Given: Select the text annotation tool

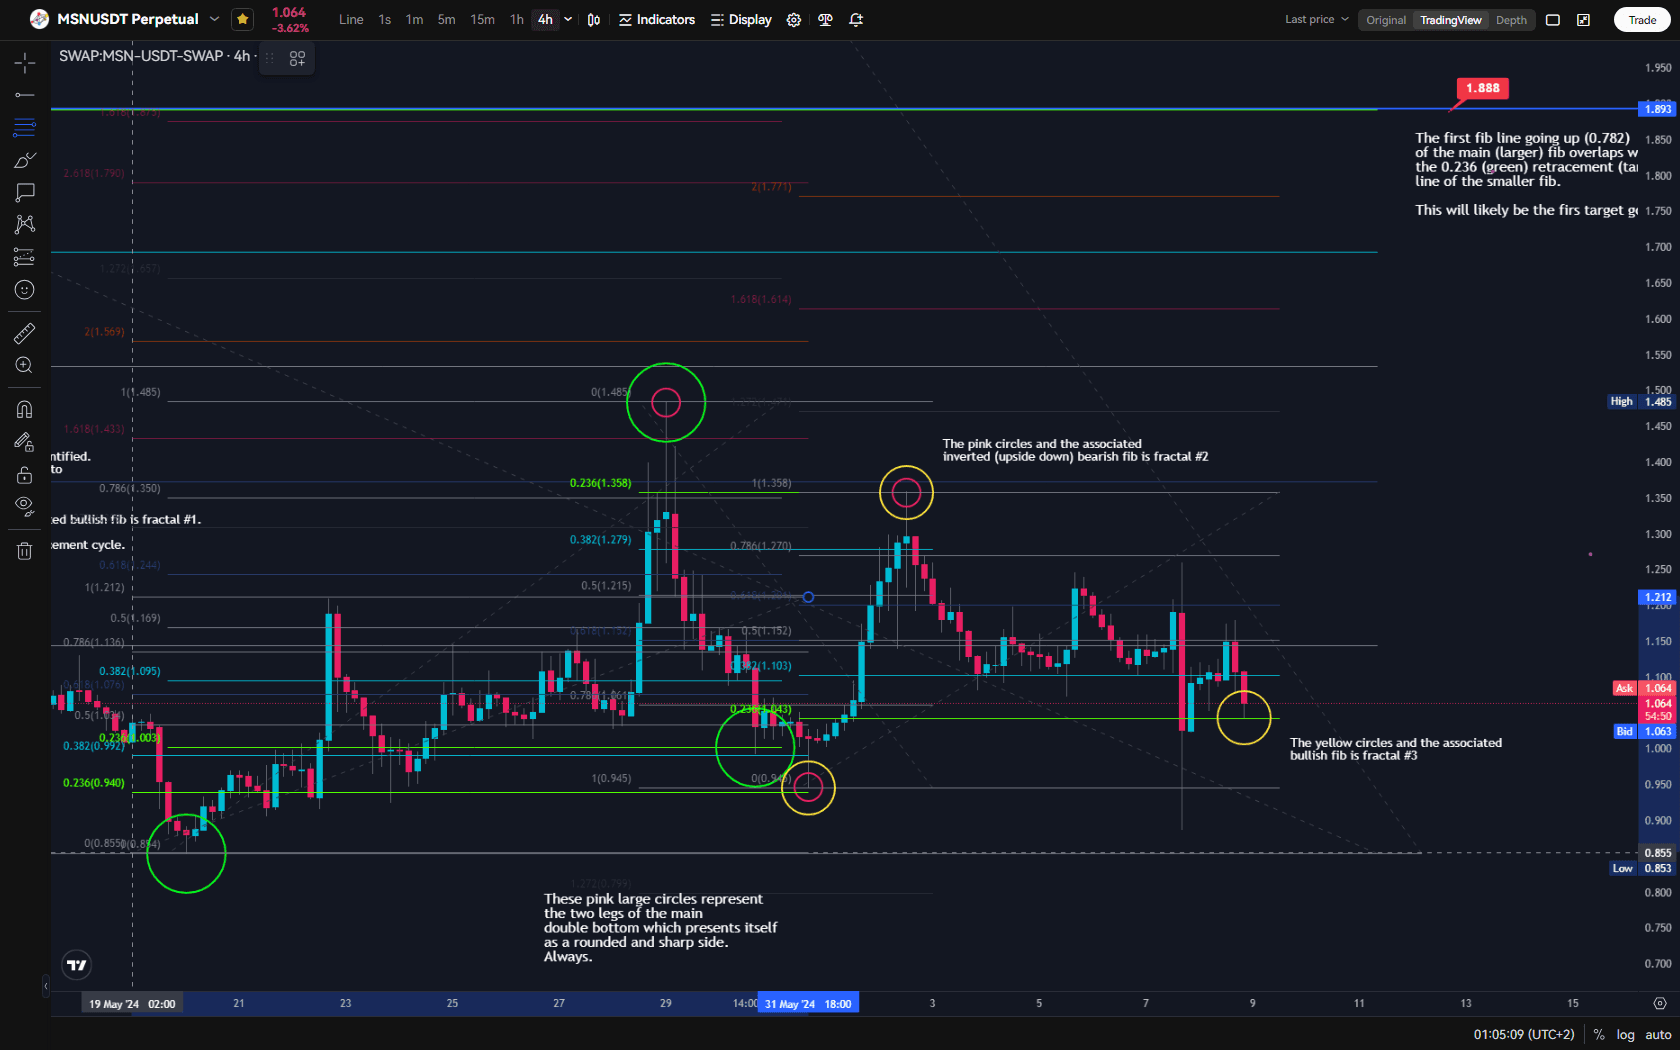Looking at the screenshot, I should (25, 192).
